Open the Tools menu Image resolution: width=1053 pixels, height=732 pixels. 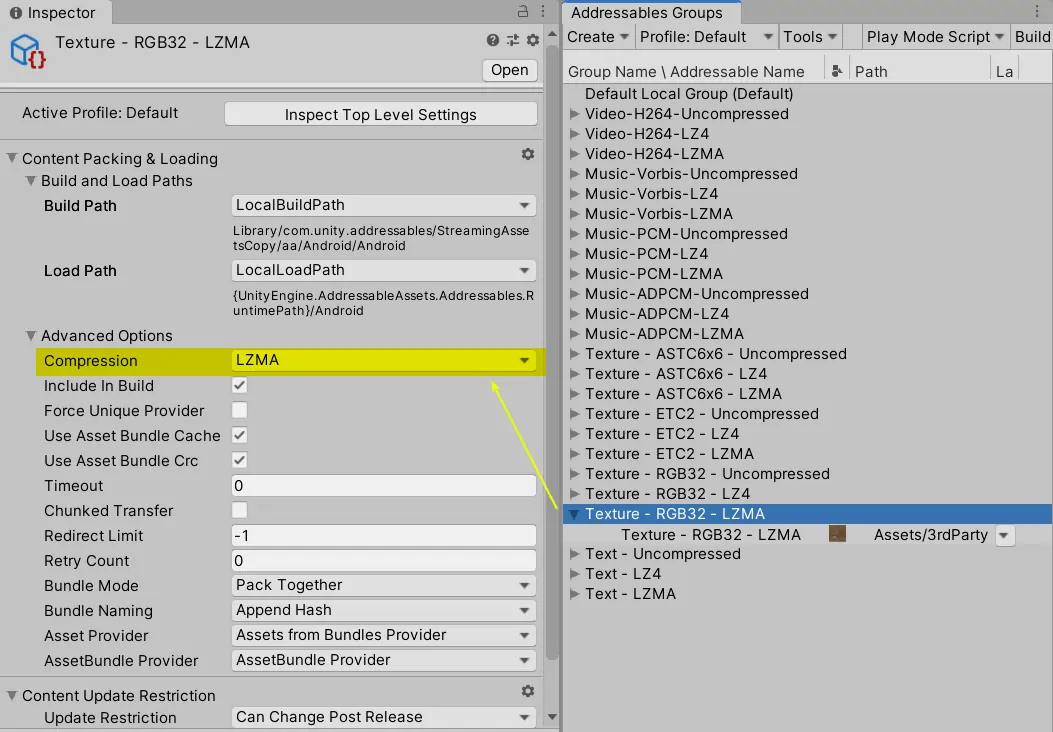(809, 37)
